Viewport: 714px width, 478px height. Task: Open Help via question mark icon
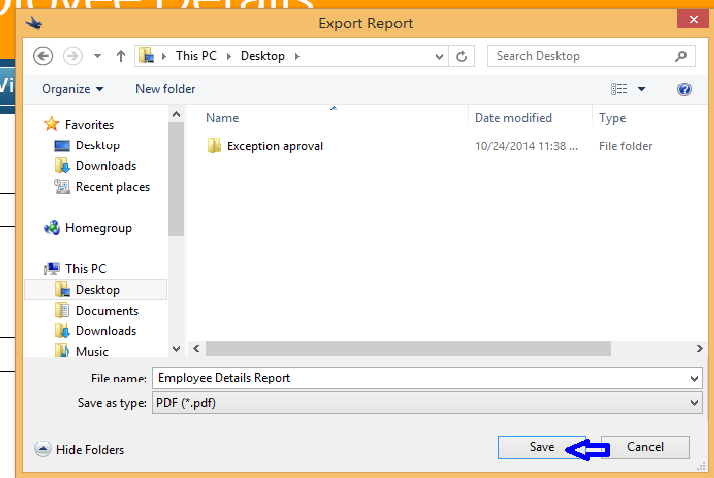[x=684, y=89]
